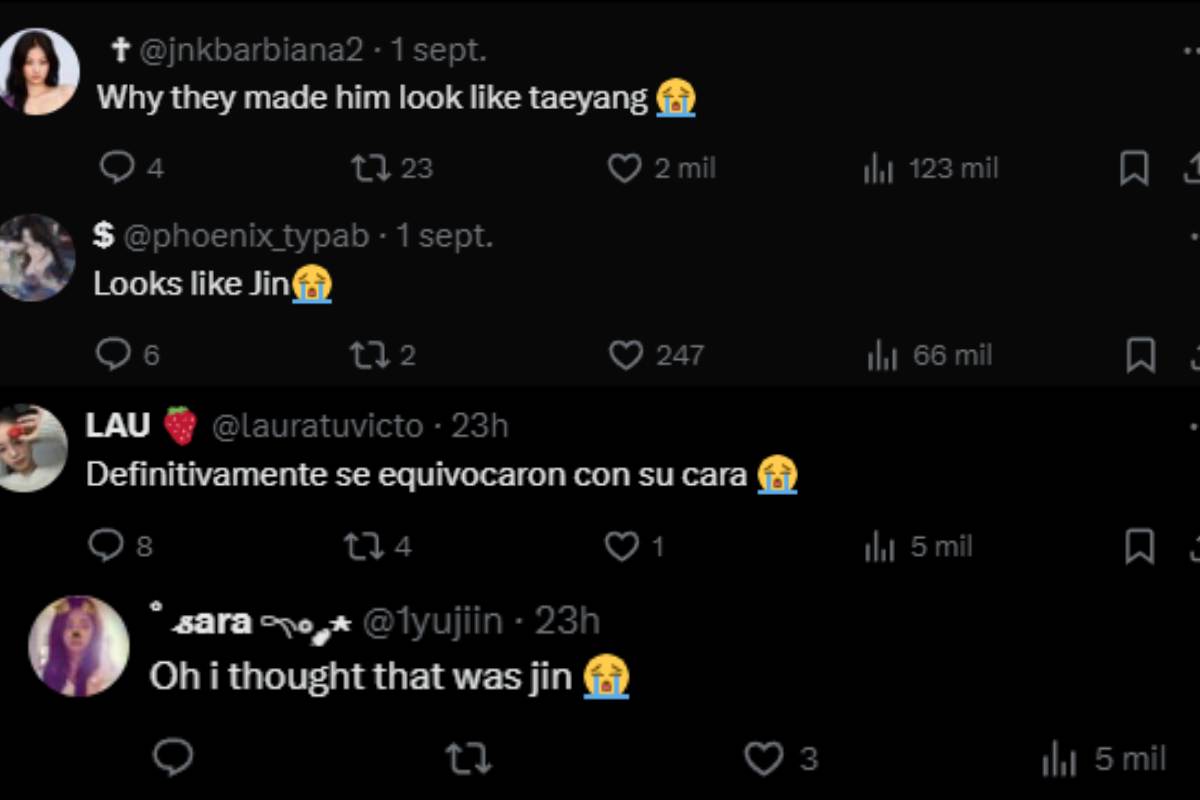The width and height of the screenshot is (1200, 800).
Task: Retweet LAU's tweet with 4 retweets
Action: click(362, 546)
